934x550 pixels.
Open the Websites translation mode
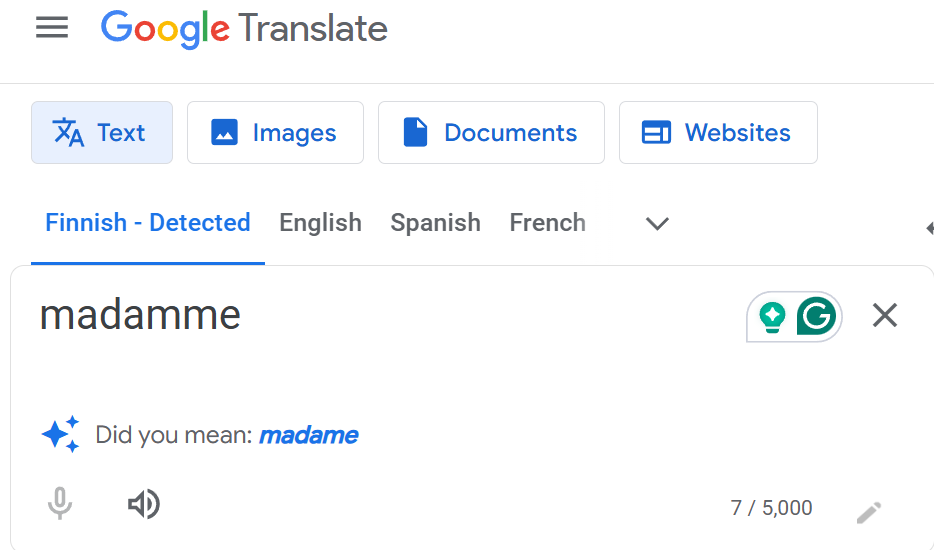click(718, 132)
